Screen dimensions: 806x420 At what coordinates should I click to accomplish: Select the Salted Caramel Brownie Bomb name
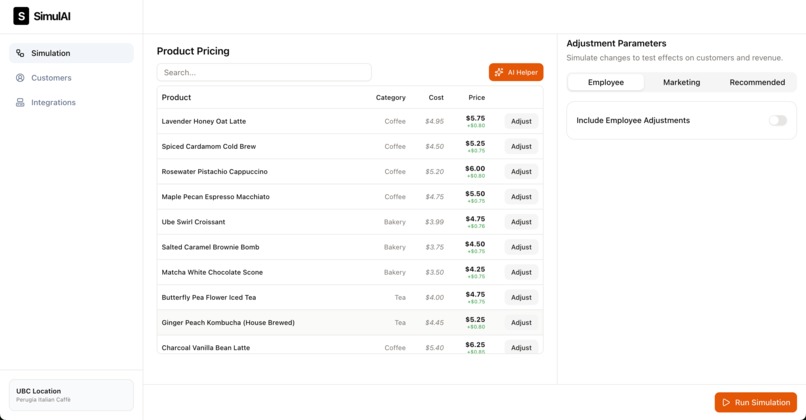pyautogui.click(x=210, y=247)
